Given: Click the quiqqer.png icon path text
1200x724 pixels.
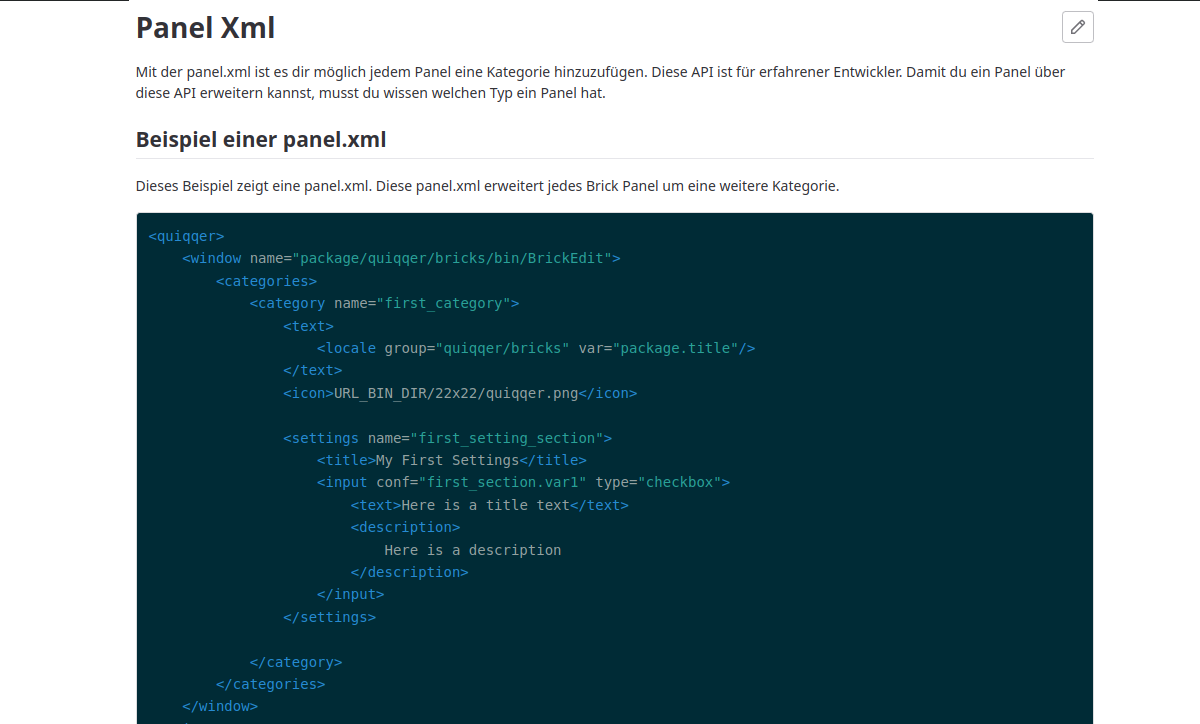Looking at the screenshot, I should 456,393.
